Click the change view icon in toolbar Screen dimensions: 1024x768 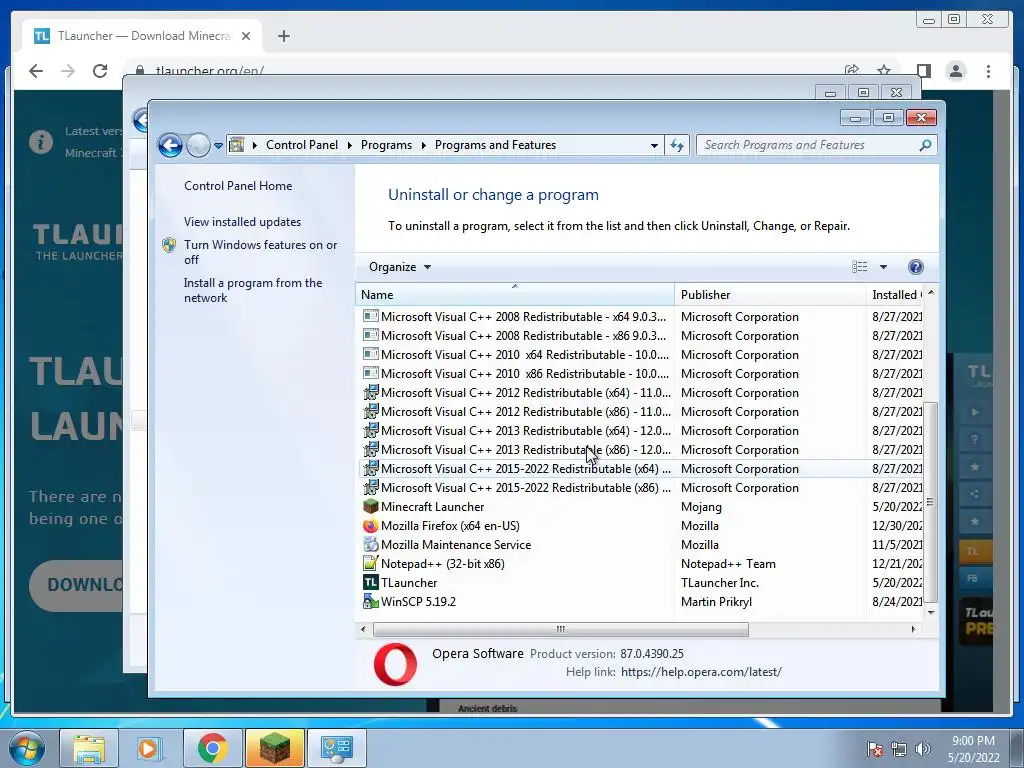(859, 266)
